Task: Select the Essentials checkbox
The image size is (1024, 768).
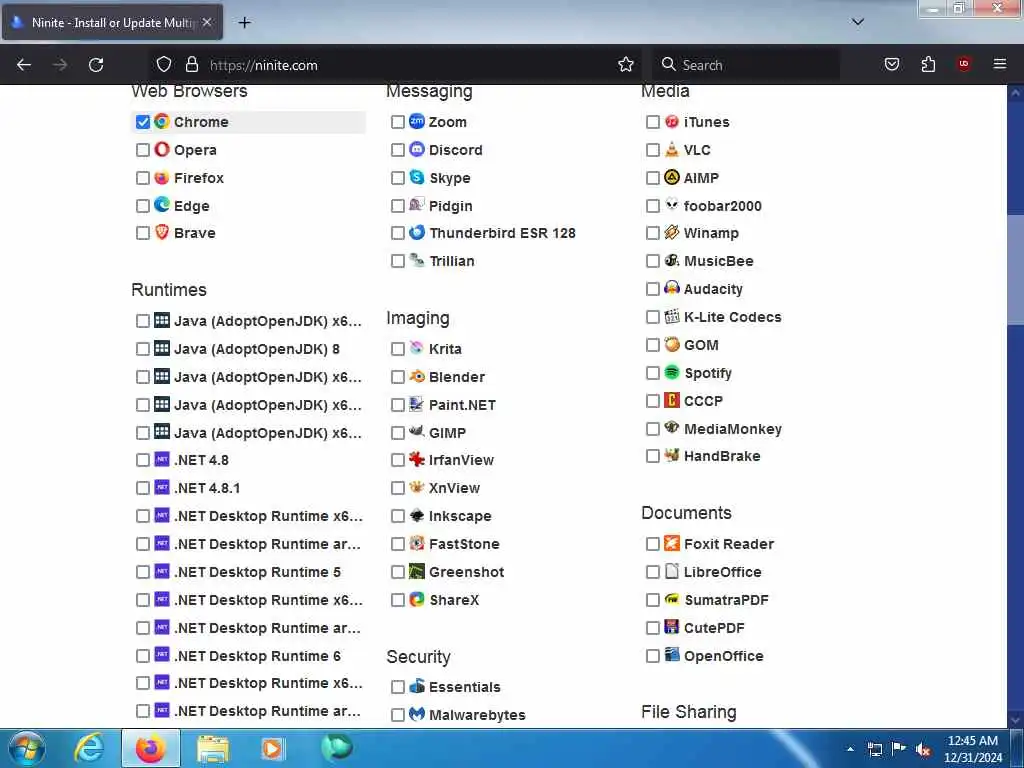Action: [x=398, y=687]
